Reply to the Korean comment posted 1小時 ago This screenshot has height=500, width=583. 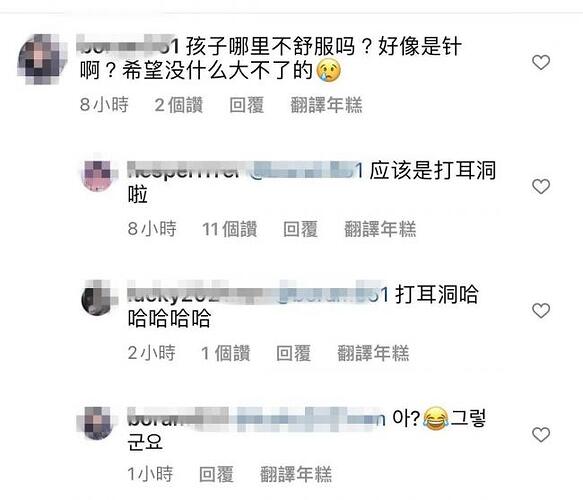(216, 474)
